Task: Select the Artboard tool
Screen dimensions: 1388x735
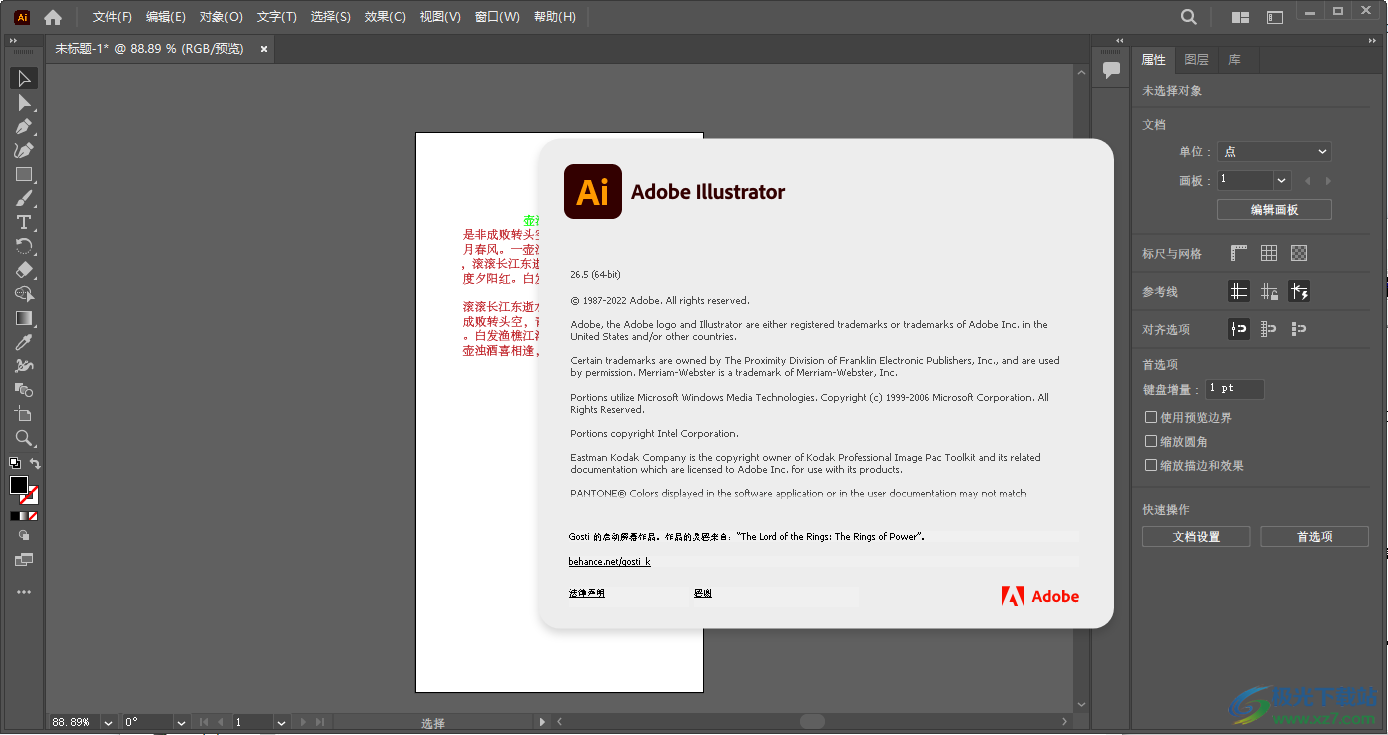Action: coord(24,414)
